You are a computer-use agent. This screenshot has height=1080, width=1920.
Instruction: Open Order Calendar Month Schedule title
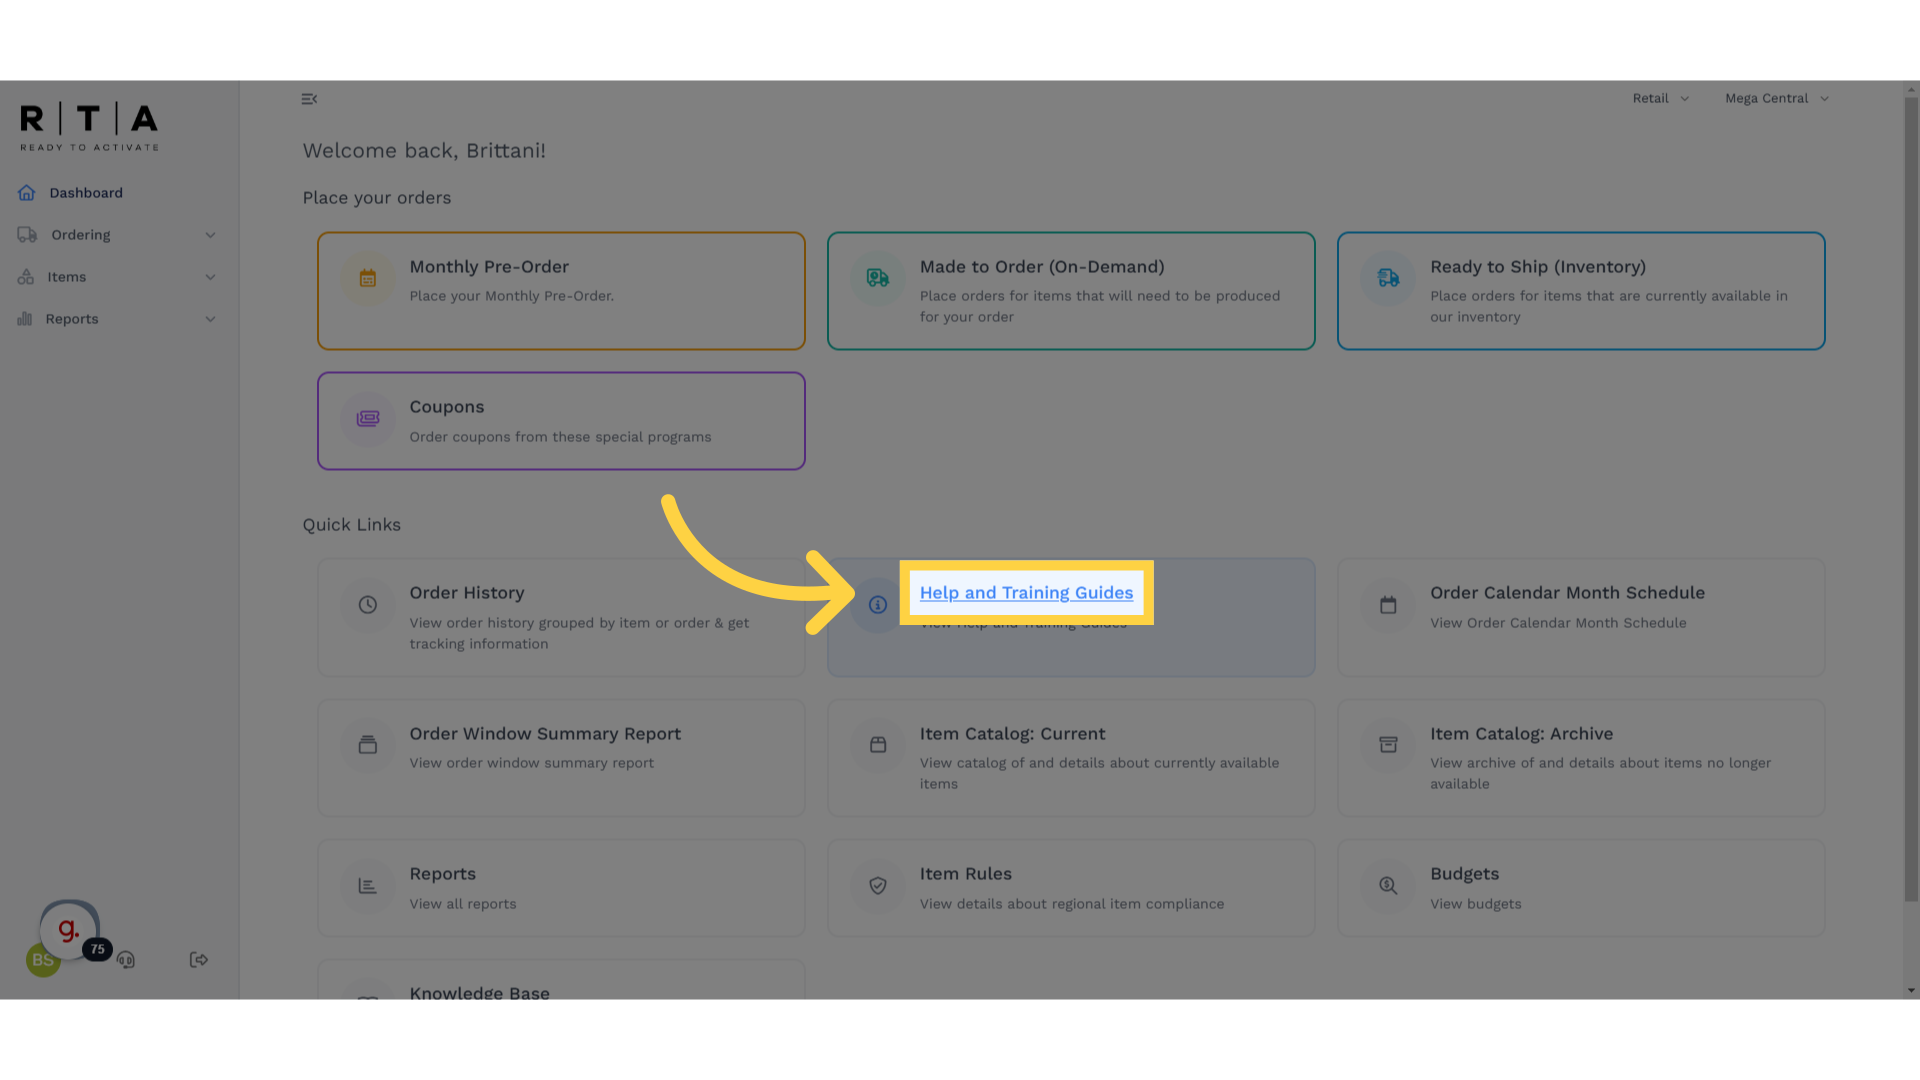(1567, 593)
